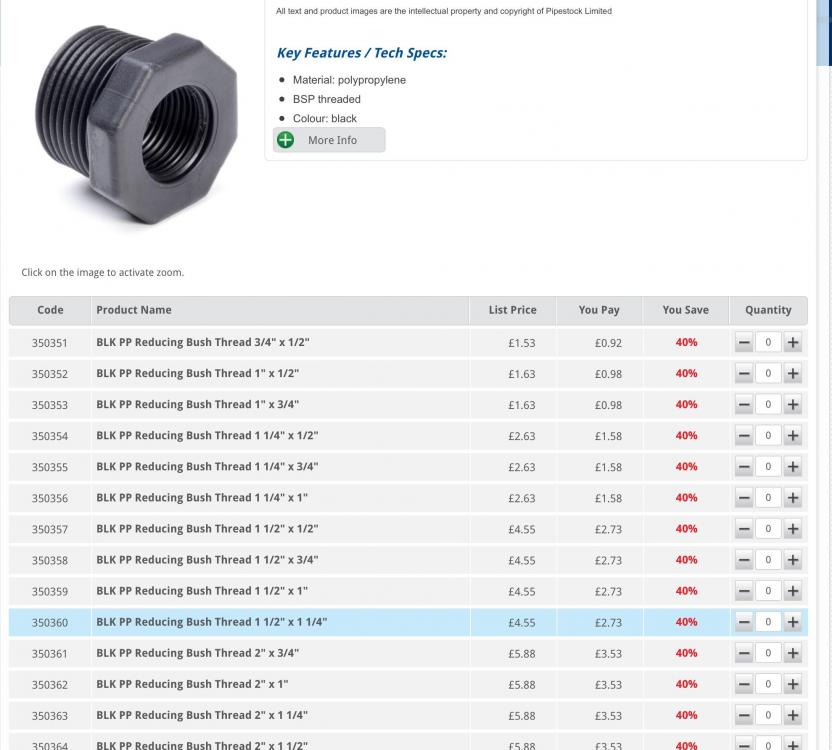The height and width of the screenshot is (750, 832).
Task: Select quantity field for 2" x 1" bush
Action: [768, 684]
